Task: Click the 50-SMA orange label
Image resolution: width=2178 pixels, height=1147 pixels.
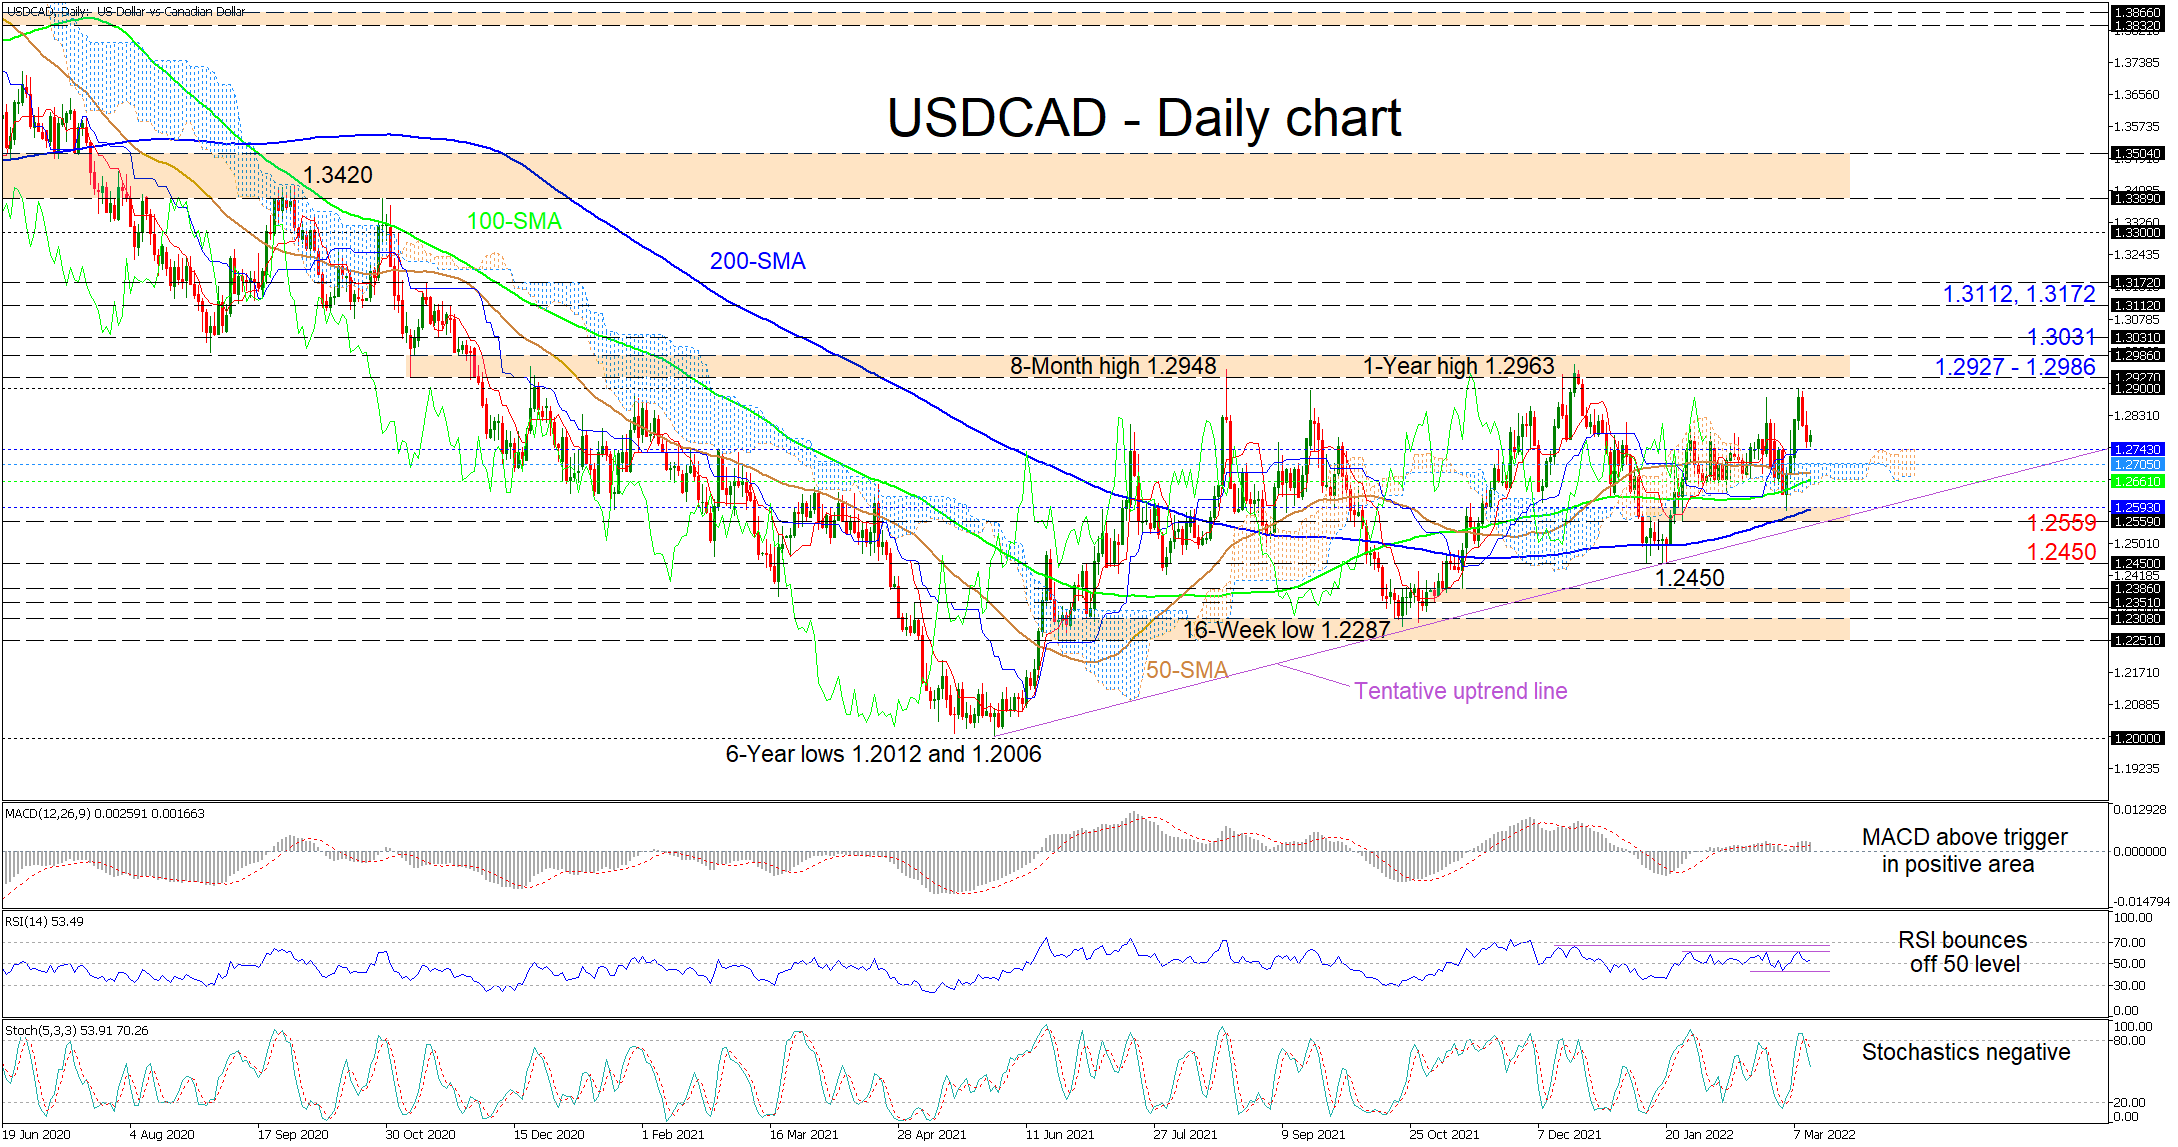Action: (1186, 670)
